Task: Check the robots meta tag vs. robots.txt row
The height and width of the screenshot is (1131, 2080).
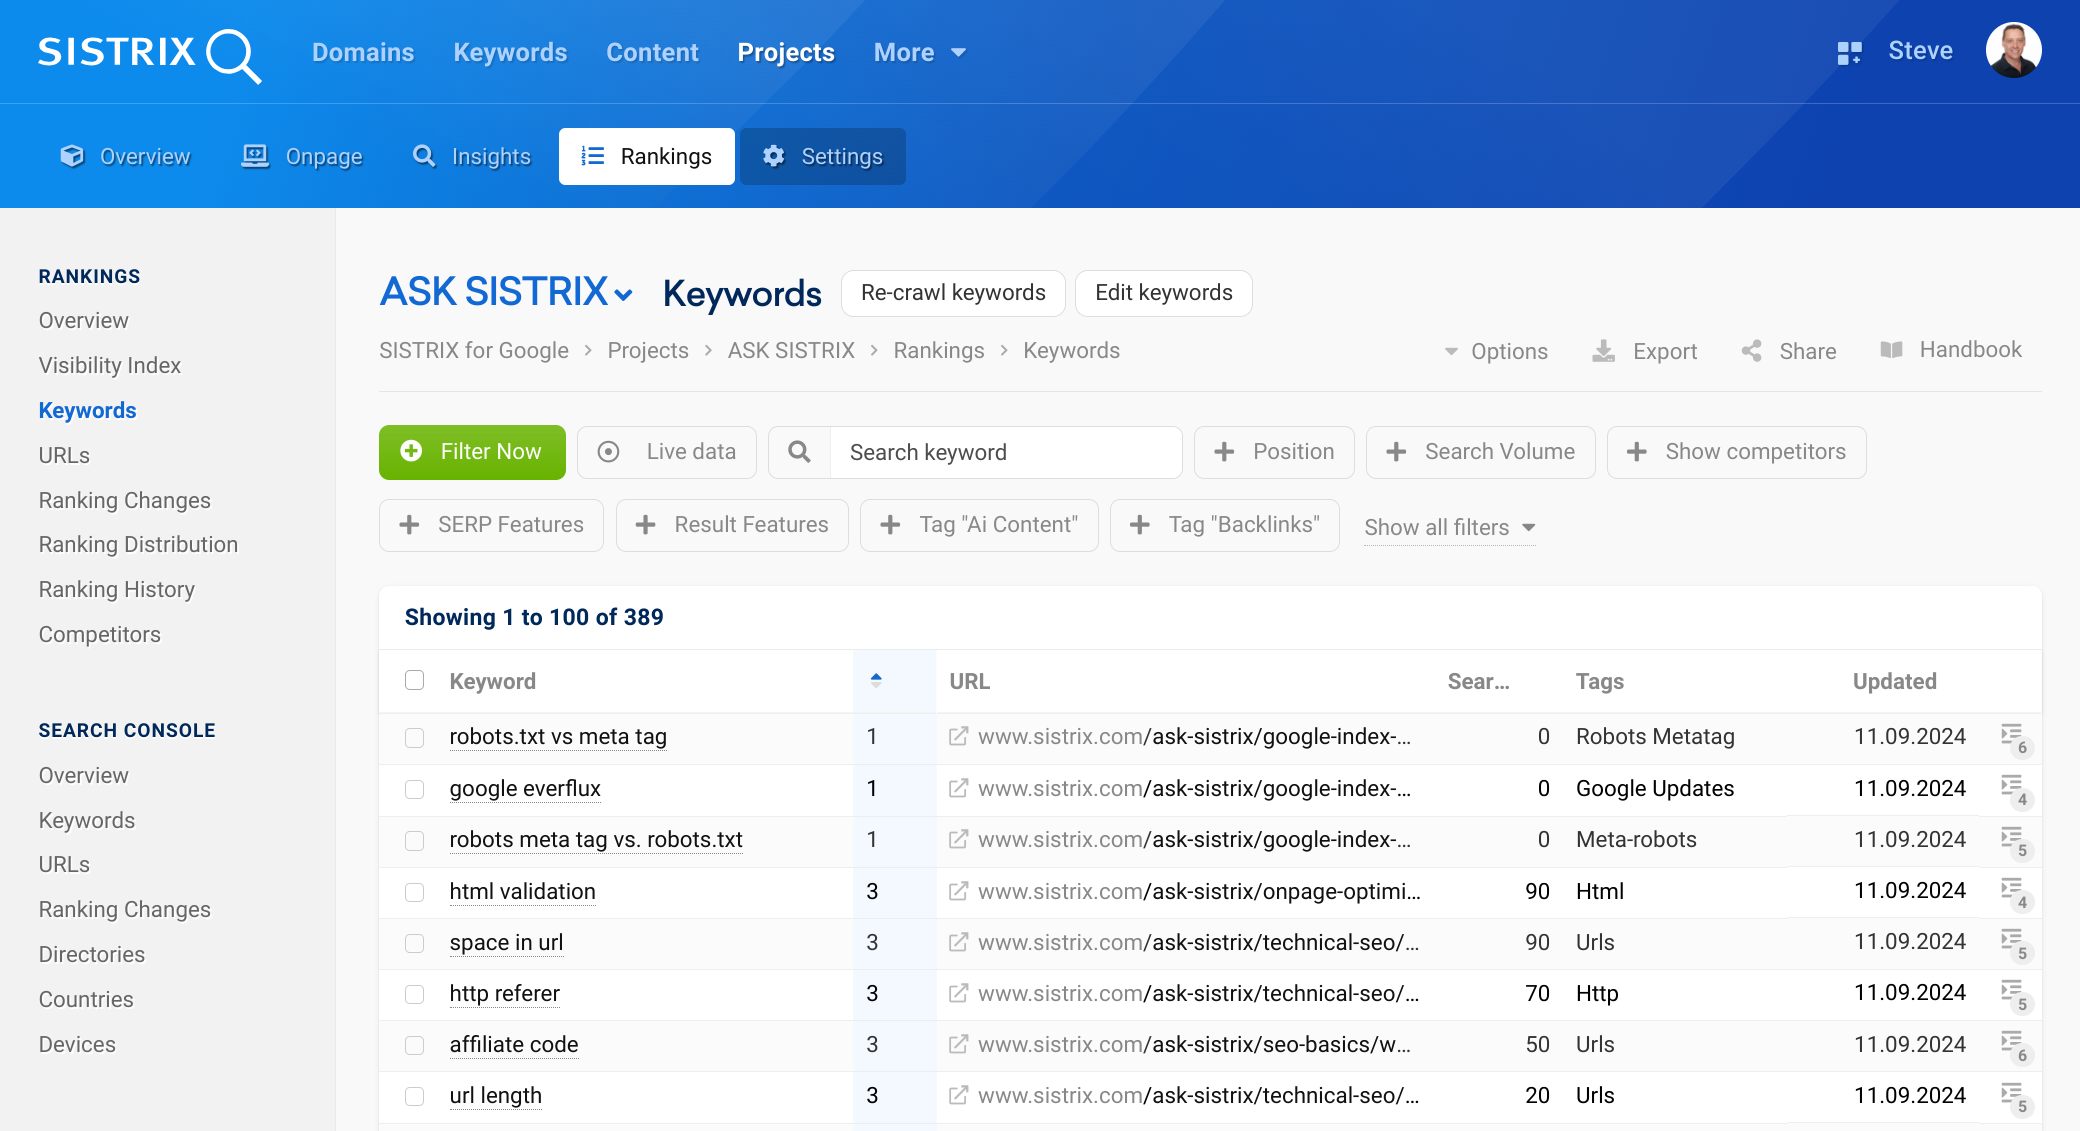Action: [x=414, y=840]
